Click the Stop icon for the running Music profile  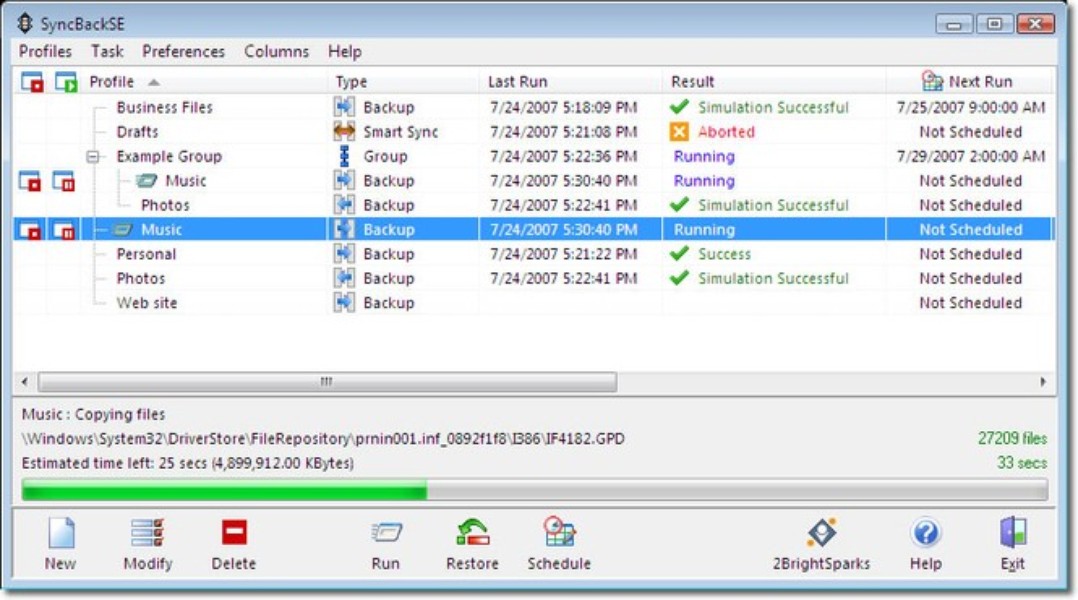pos(32,229)
